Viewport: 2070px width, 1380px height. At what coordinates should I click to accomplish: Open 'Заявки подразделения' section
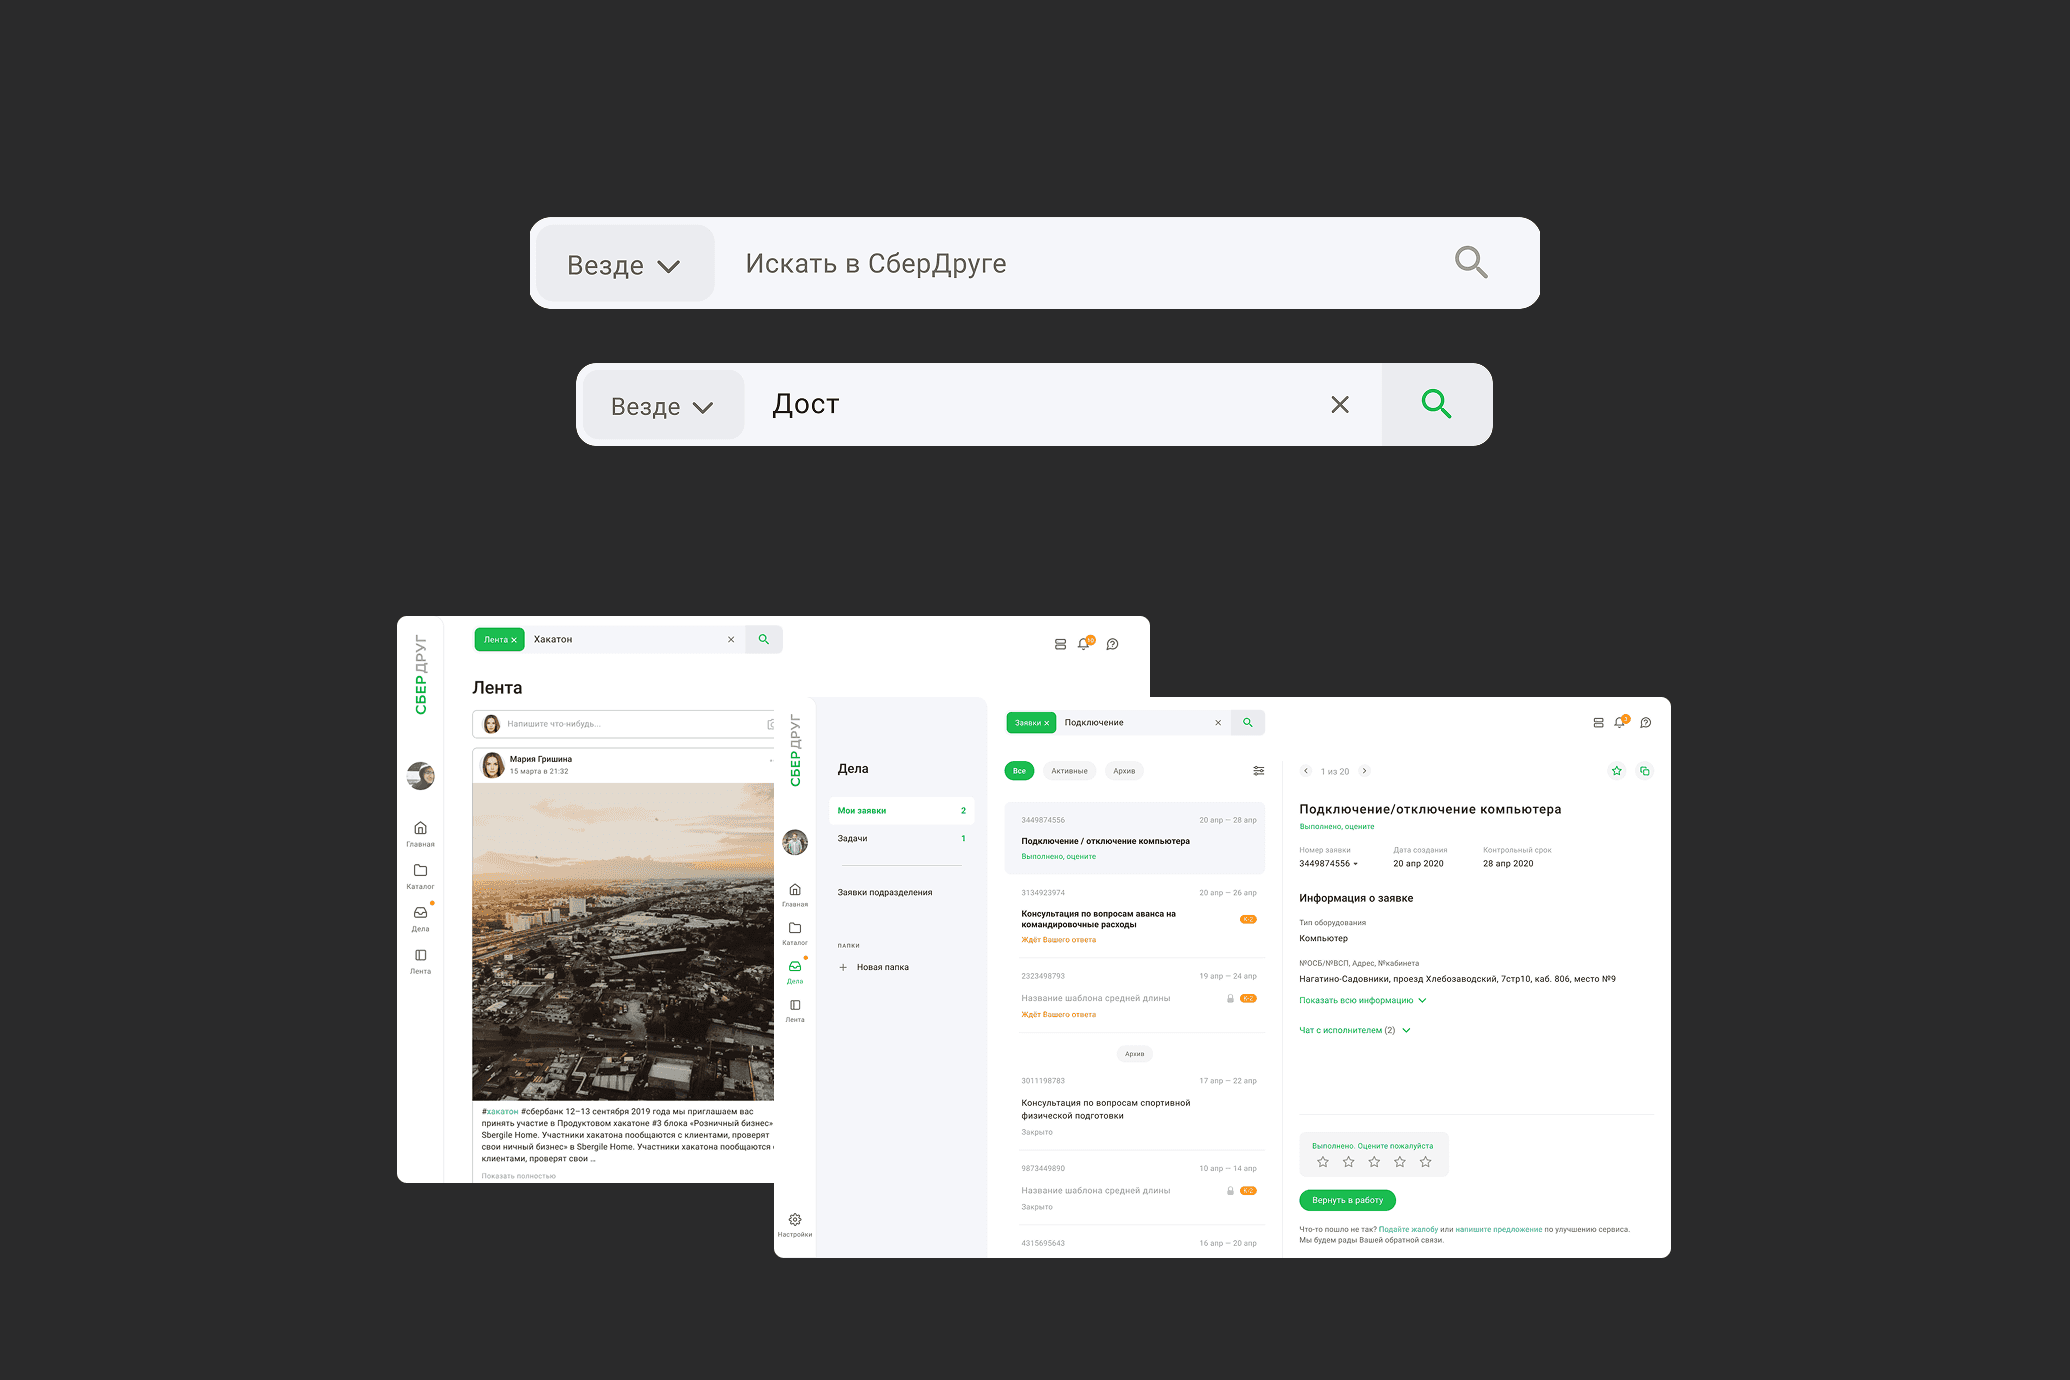coord(885,892)
